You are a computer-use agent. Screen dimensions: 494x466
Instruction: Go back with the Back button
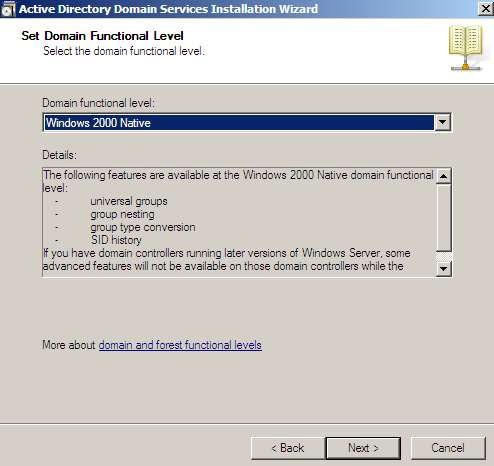click(x=288, y=448)
